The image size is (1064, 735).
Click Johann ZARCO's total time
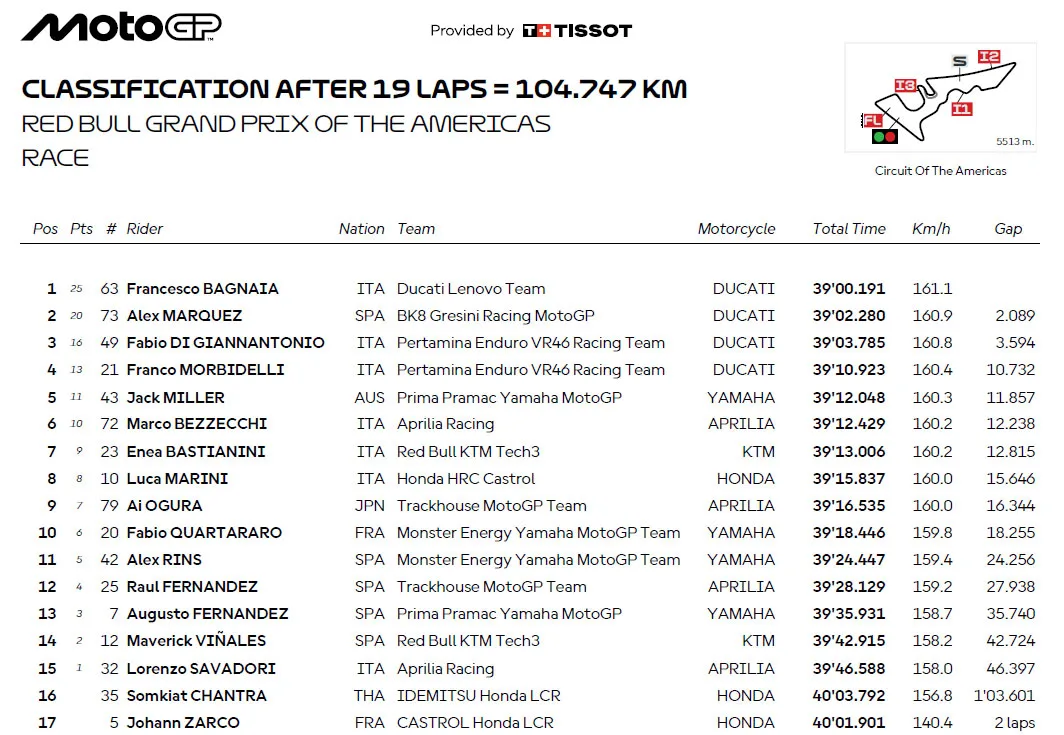849,723
